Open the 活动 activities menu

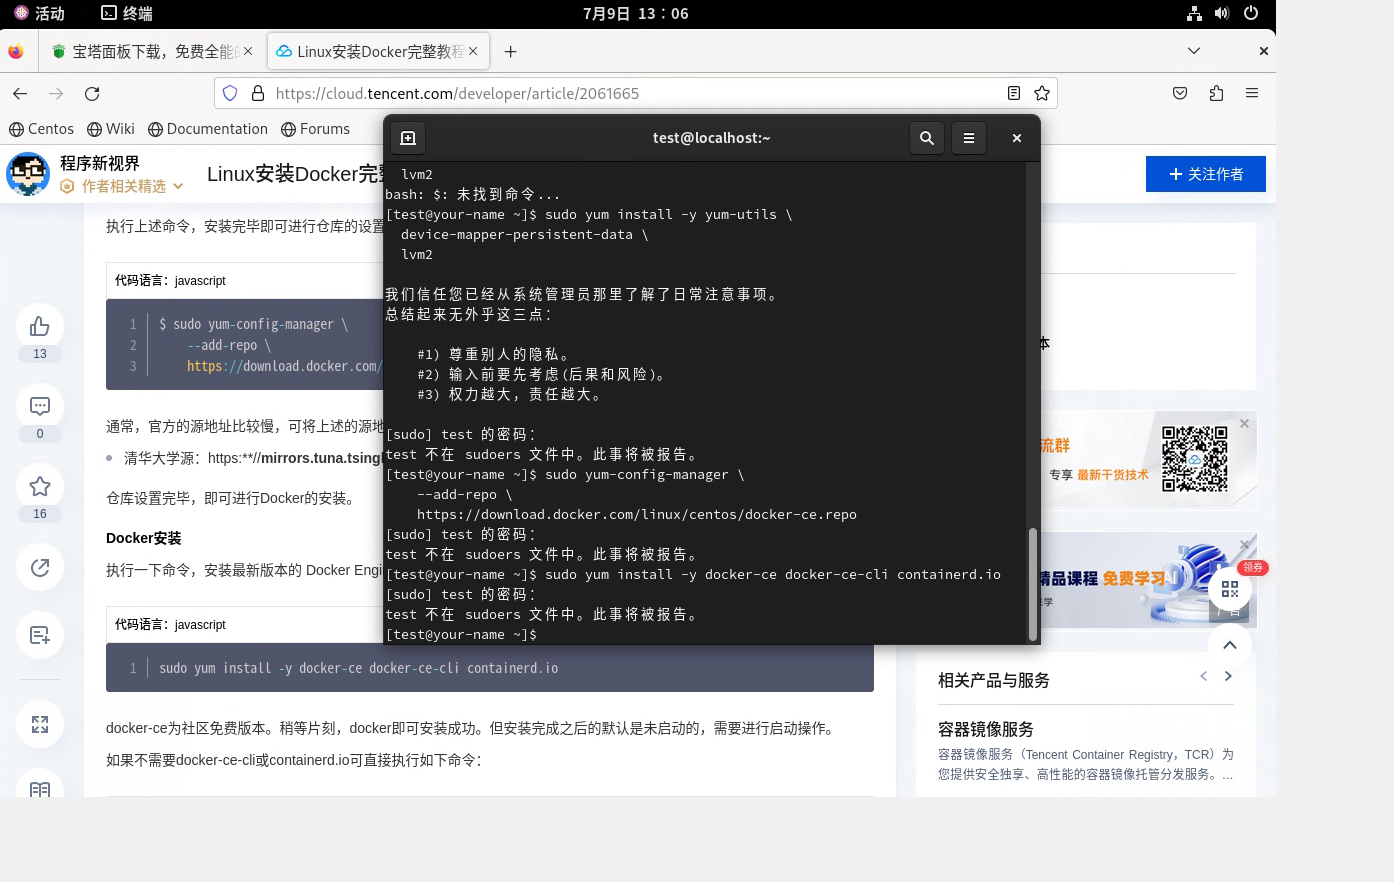coord(40,13)
